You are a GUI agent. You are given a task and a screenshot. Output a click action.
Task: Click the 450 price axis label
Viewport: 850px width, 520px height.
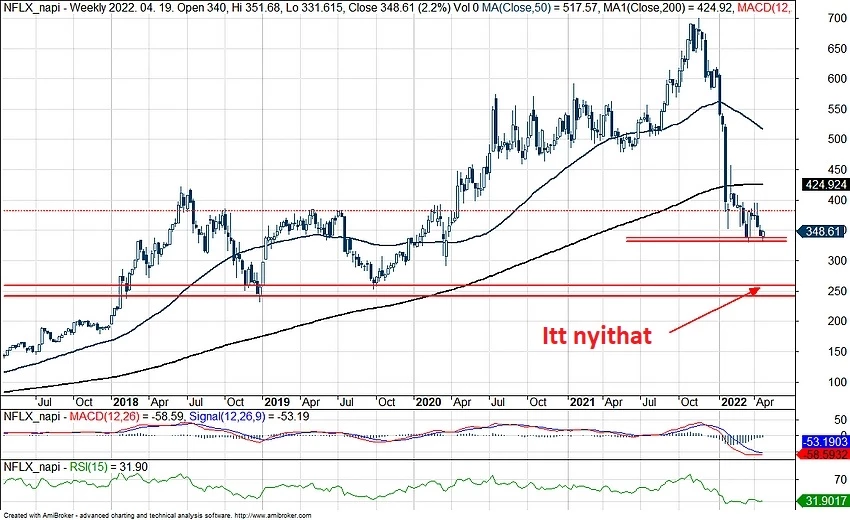tap(837, 170)
